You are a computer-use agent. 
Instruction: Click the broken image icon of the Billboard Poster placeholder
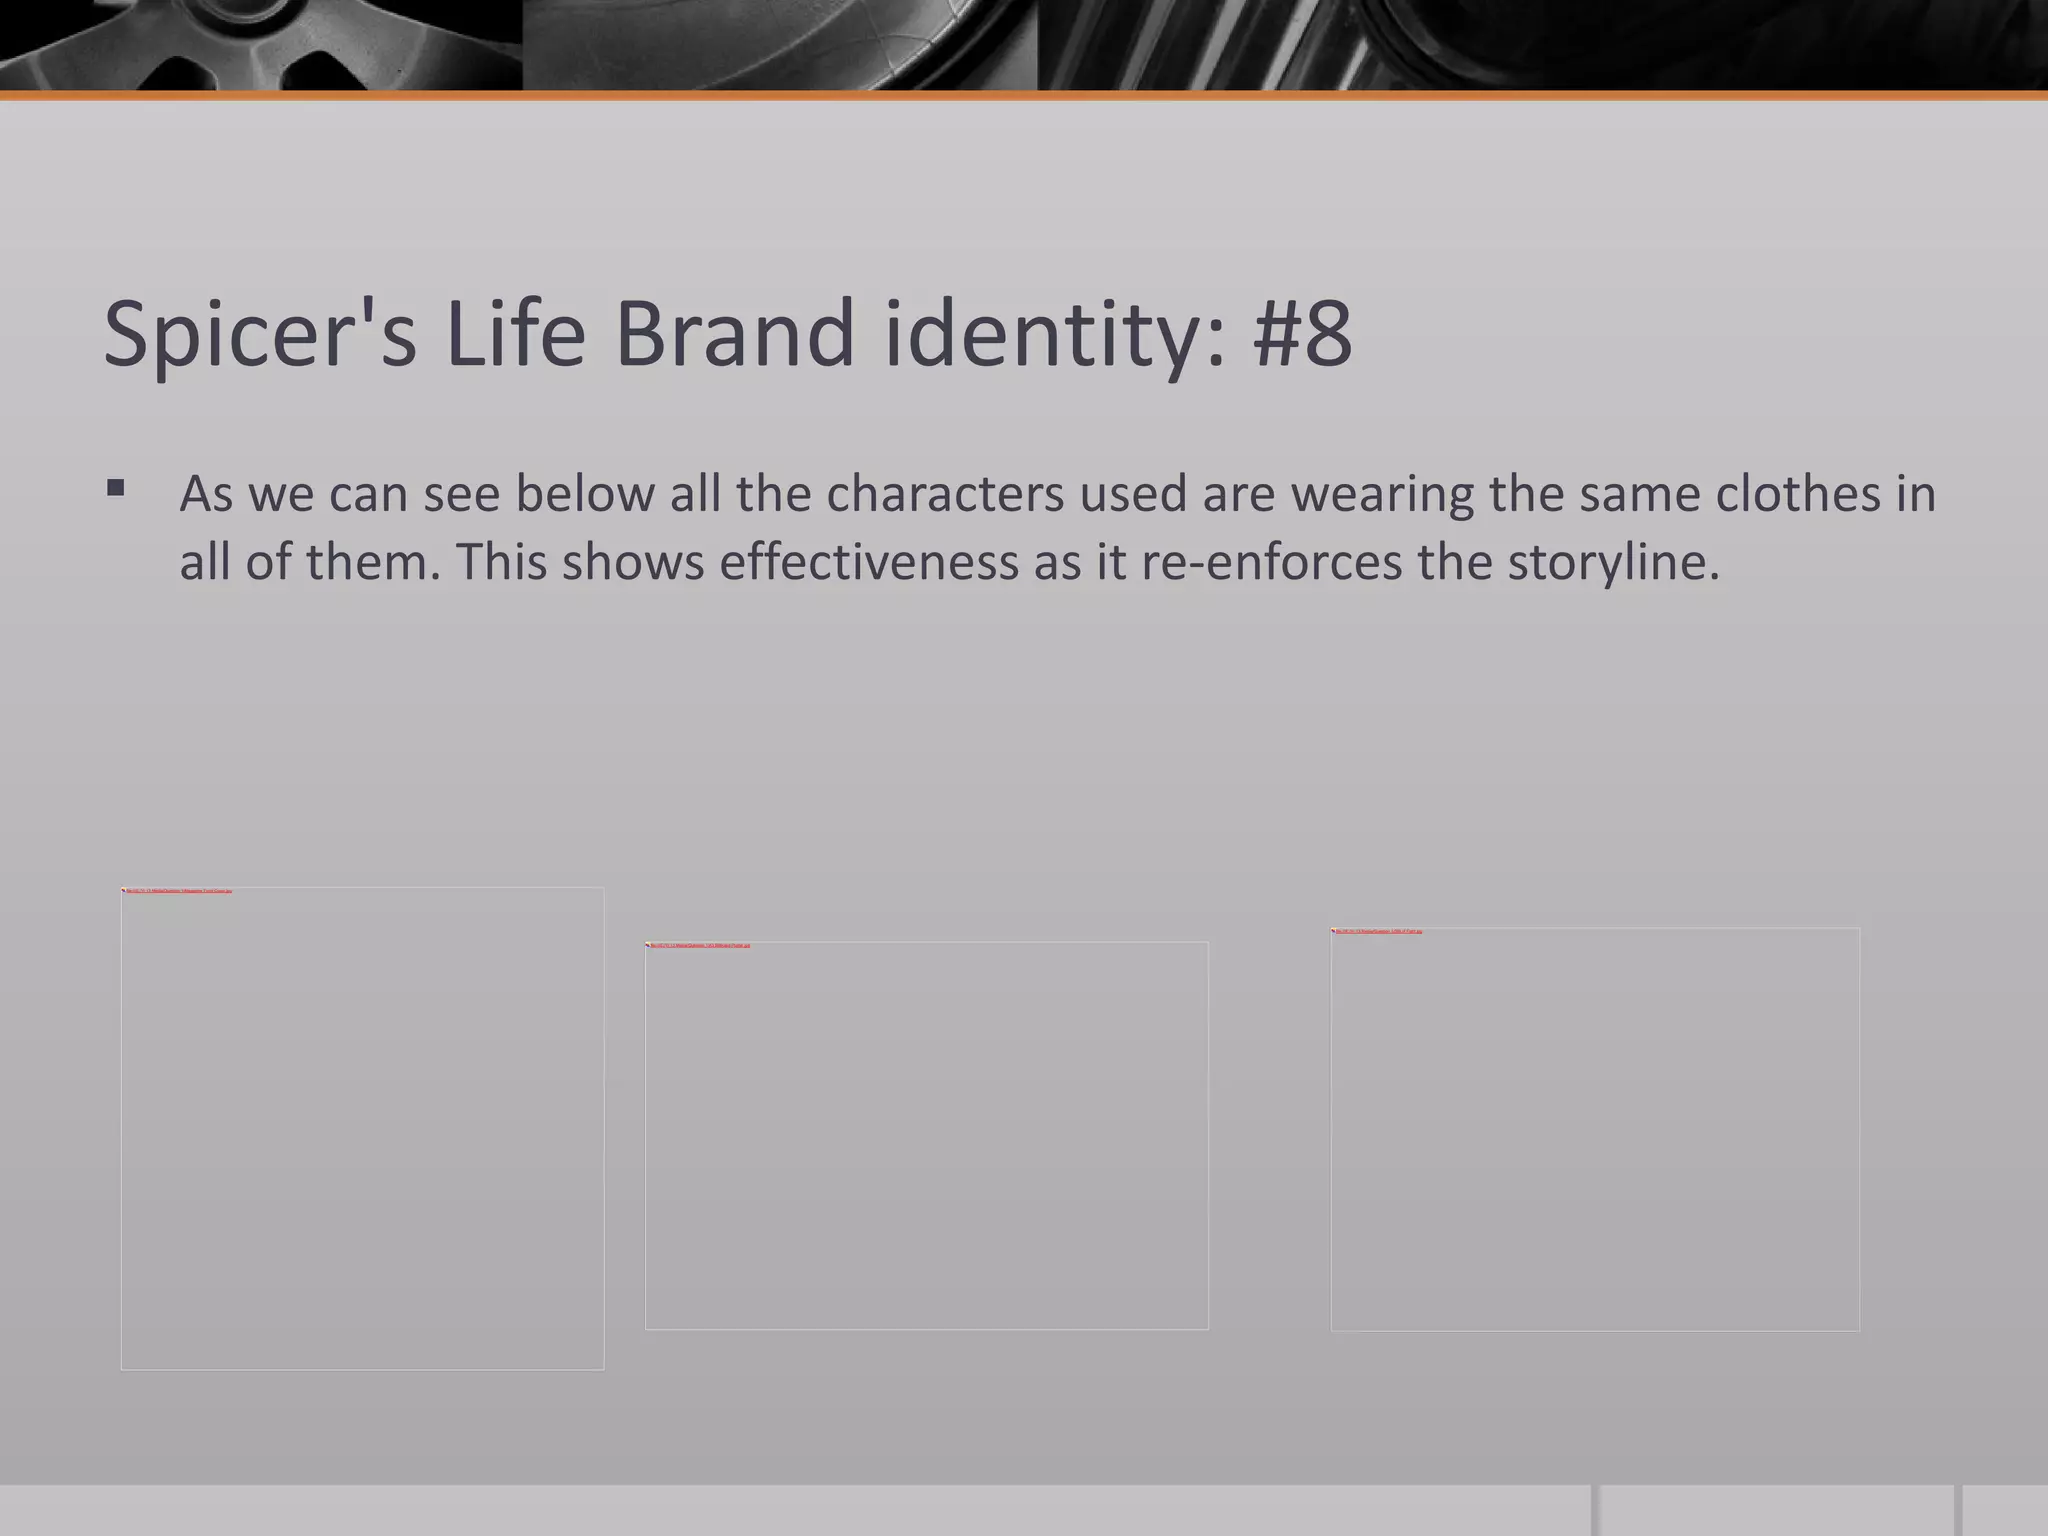648,945
